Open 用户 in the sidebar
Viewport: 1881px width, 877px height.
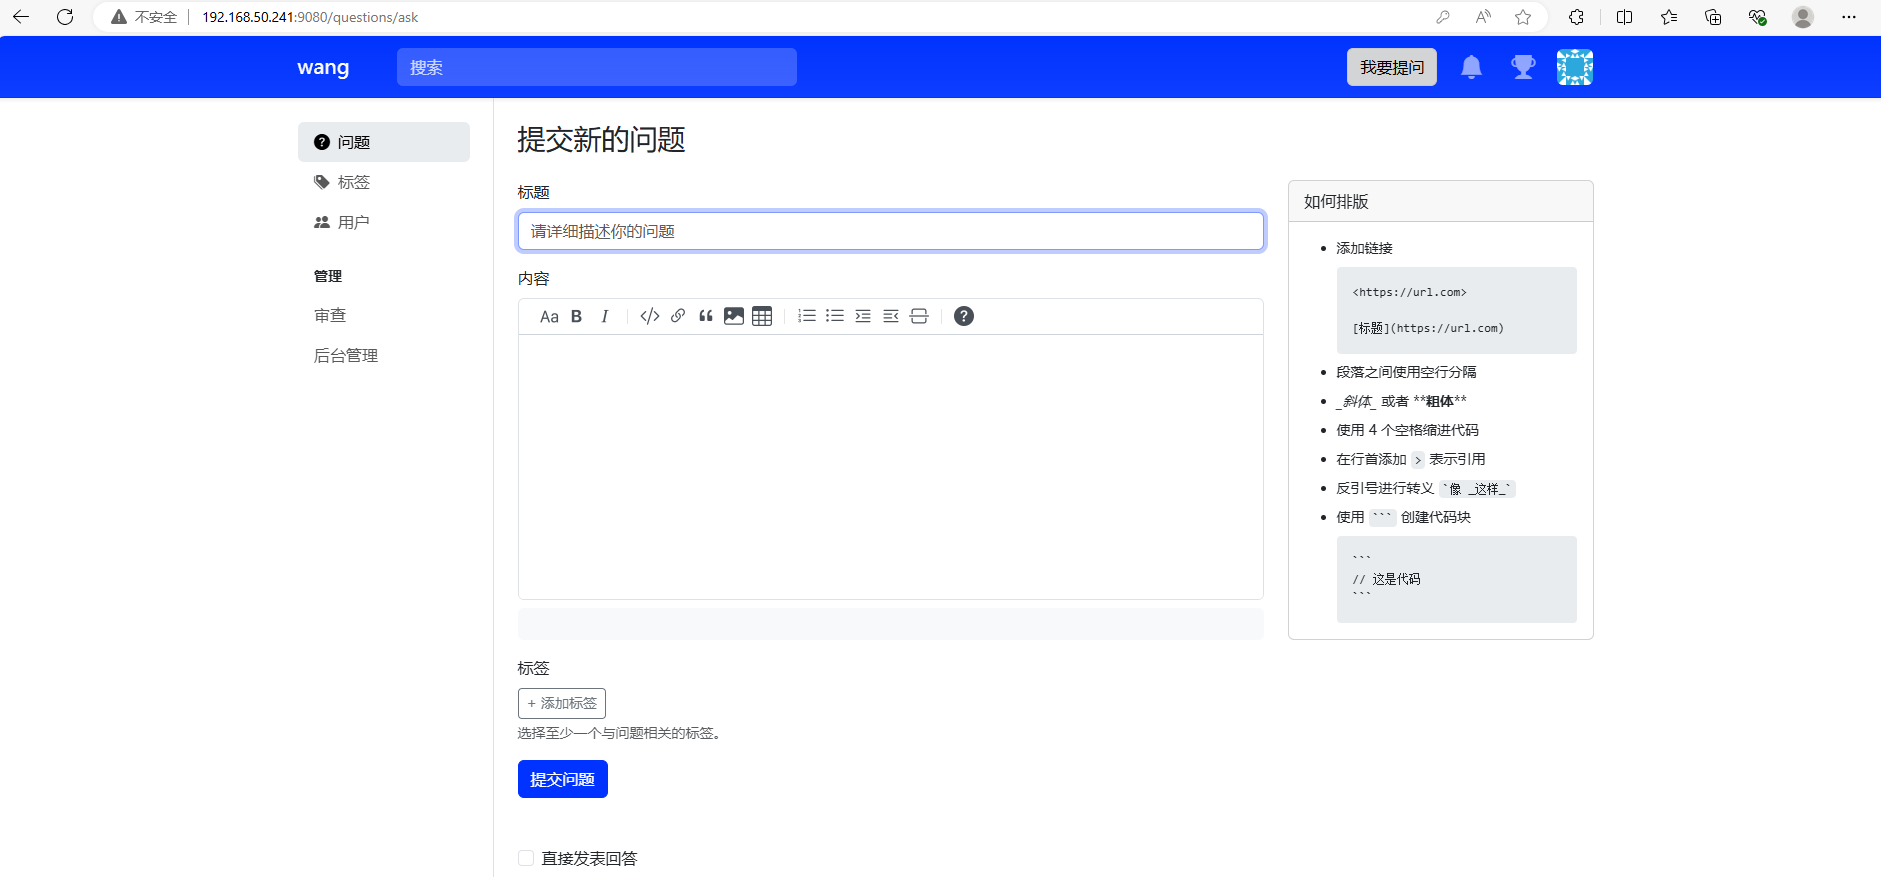(384, 222)
